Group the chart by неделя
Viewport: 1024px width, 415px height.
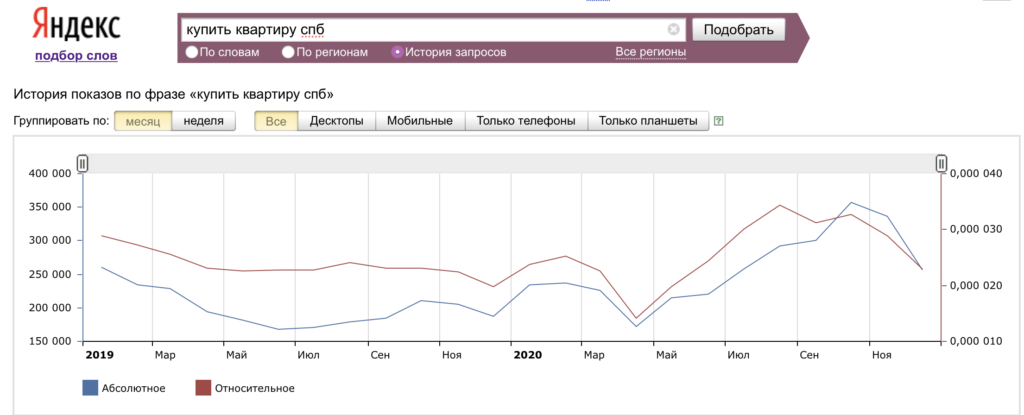tap(204, 121)
